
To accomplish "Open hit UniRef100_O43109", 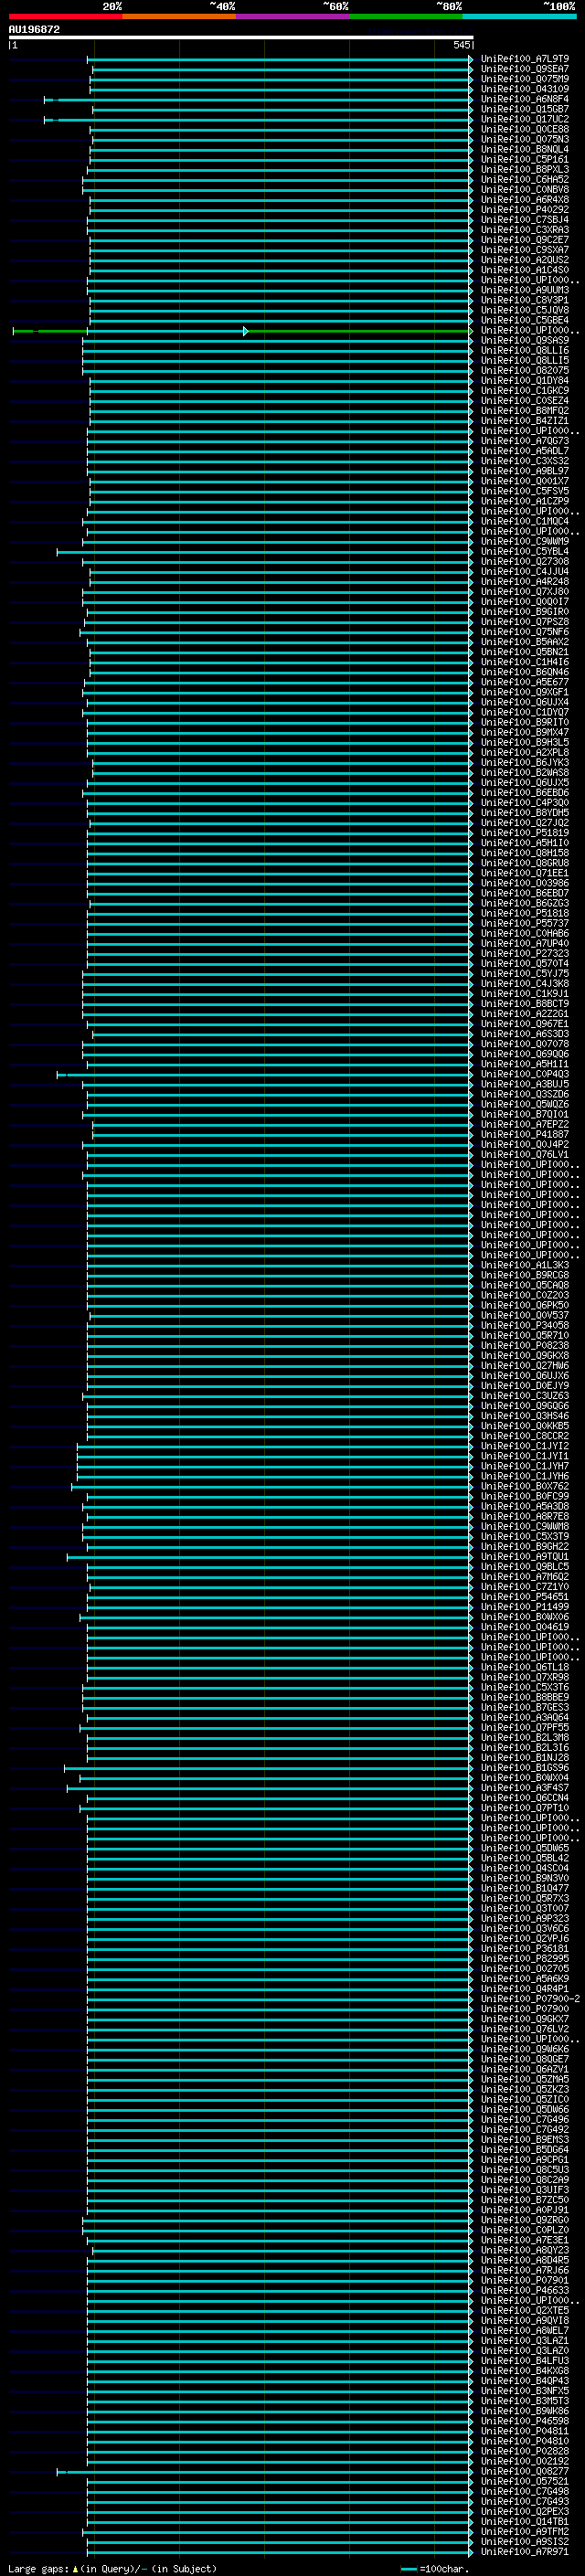I will tap(524, 89).
